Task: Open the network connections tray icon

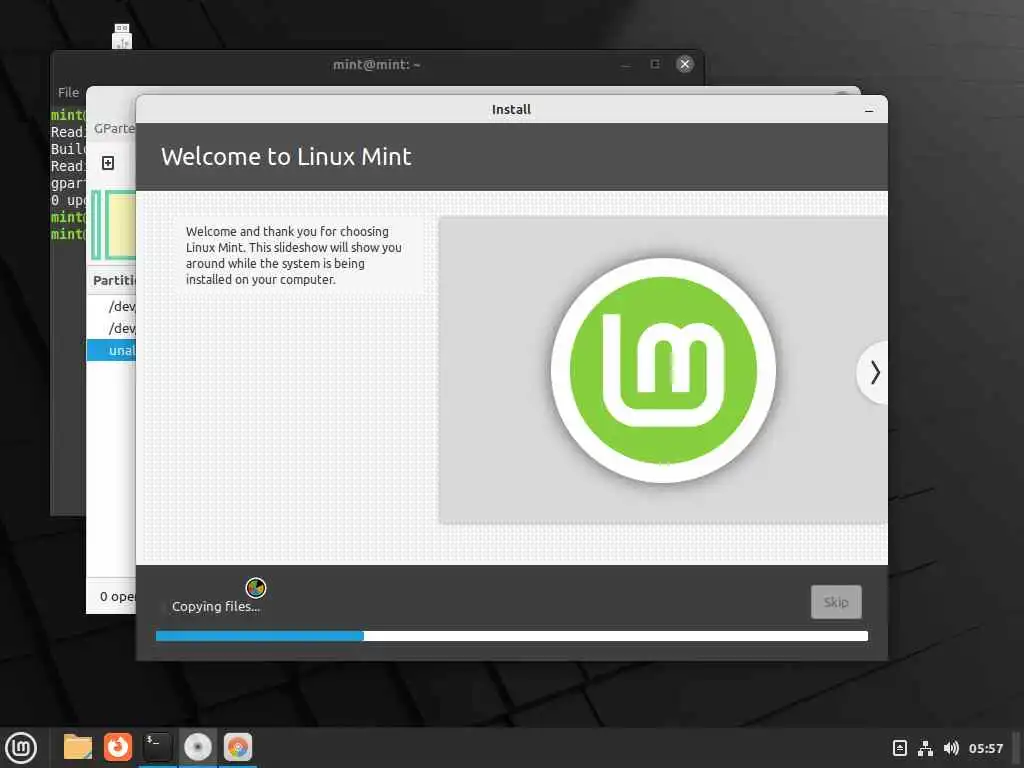Action: coord(925,748)
